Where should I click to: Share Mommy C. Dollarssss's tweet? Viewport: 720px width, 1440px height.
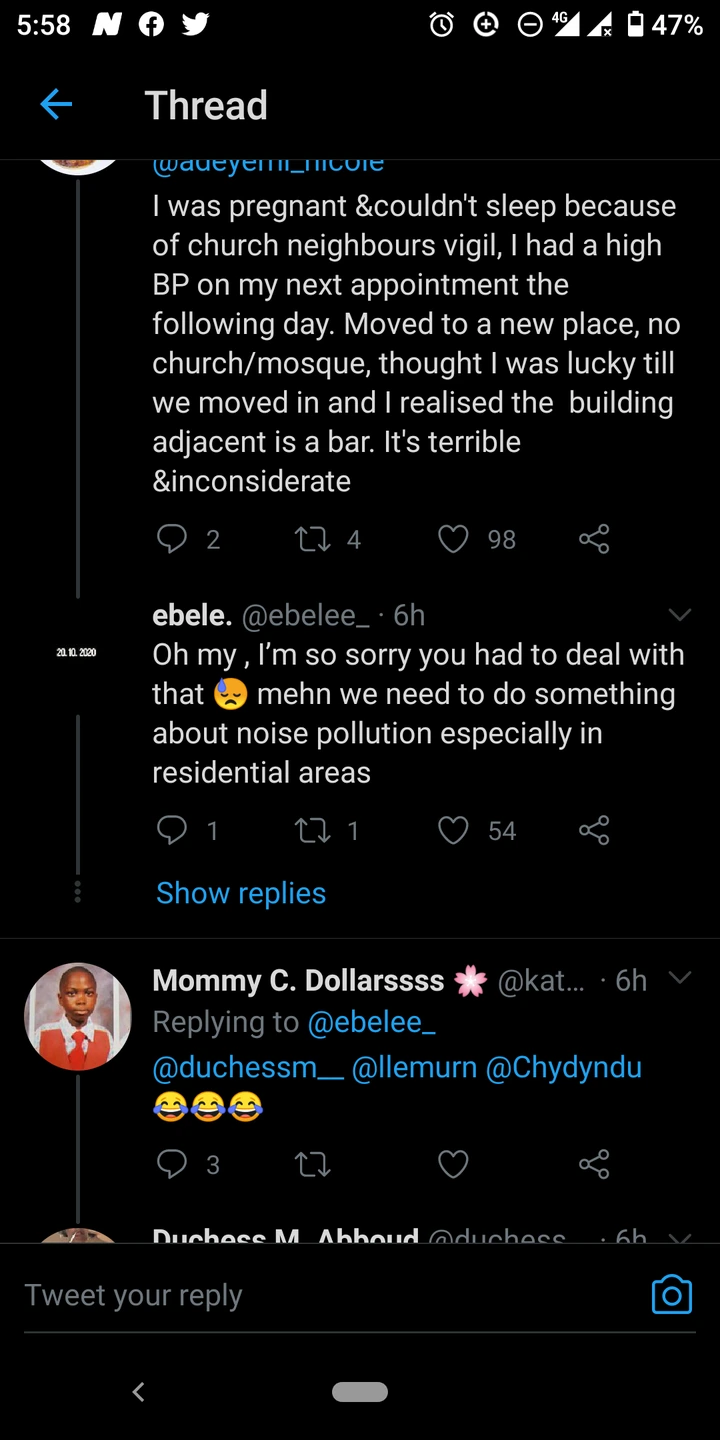(594, 1164)
